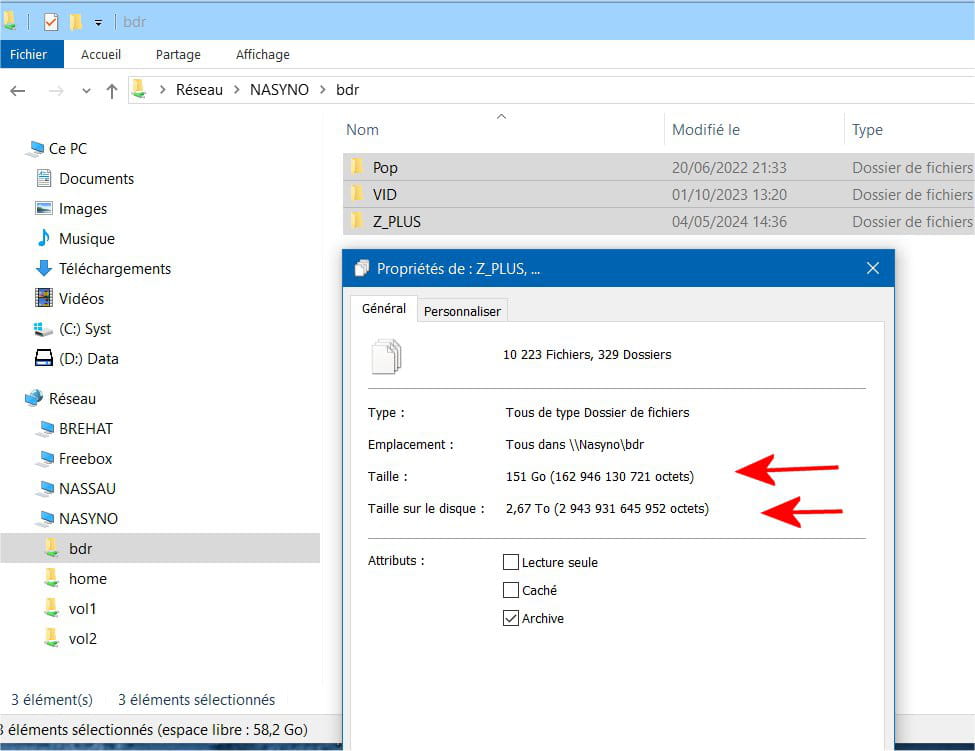Click the Explorer window folder icon in title bar
The image size is (975, 751).
click(x=9, y=22)
